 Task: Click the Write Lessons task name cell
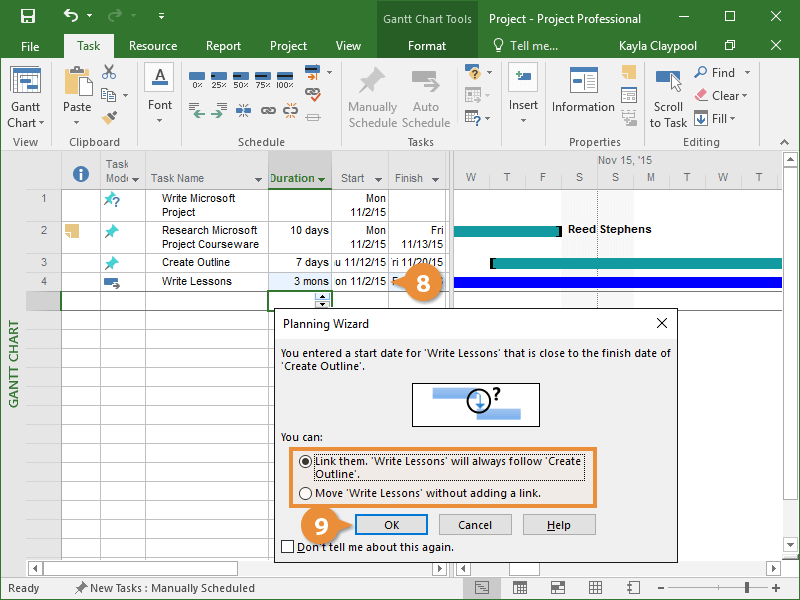point(197,282)
